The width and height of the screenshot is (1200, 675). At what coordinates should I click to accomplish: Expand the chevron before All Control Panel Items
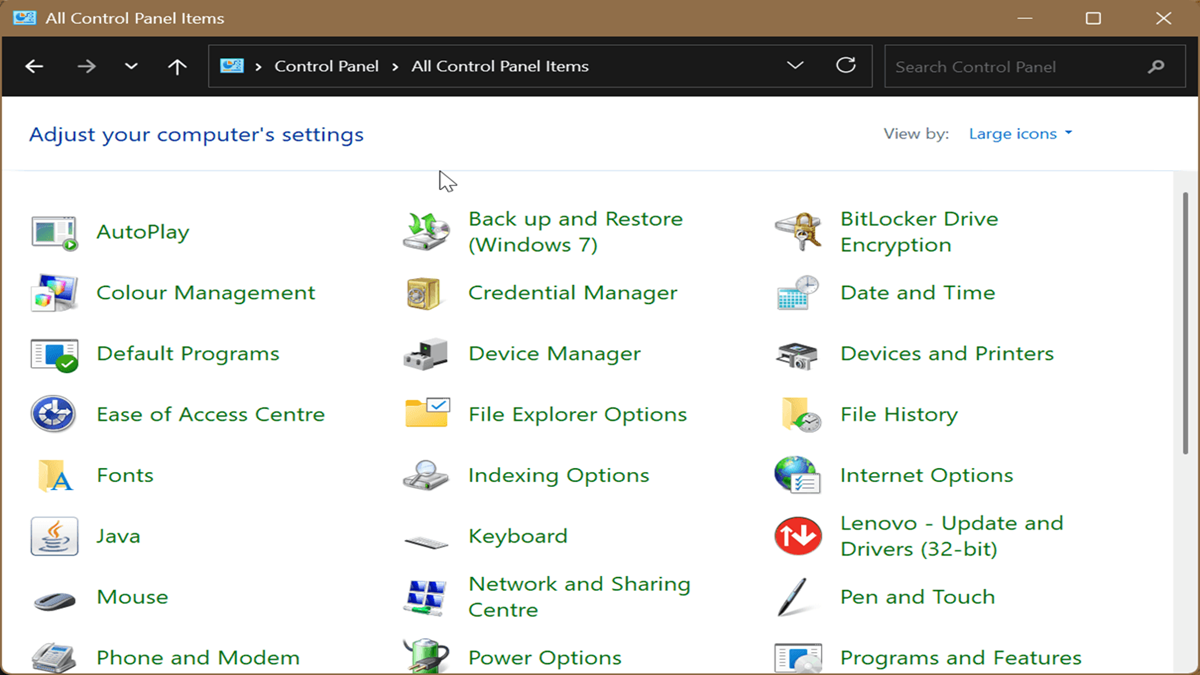coord(395,66)
